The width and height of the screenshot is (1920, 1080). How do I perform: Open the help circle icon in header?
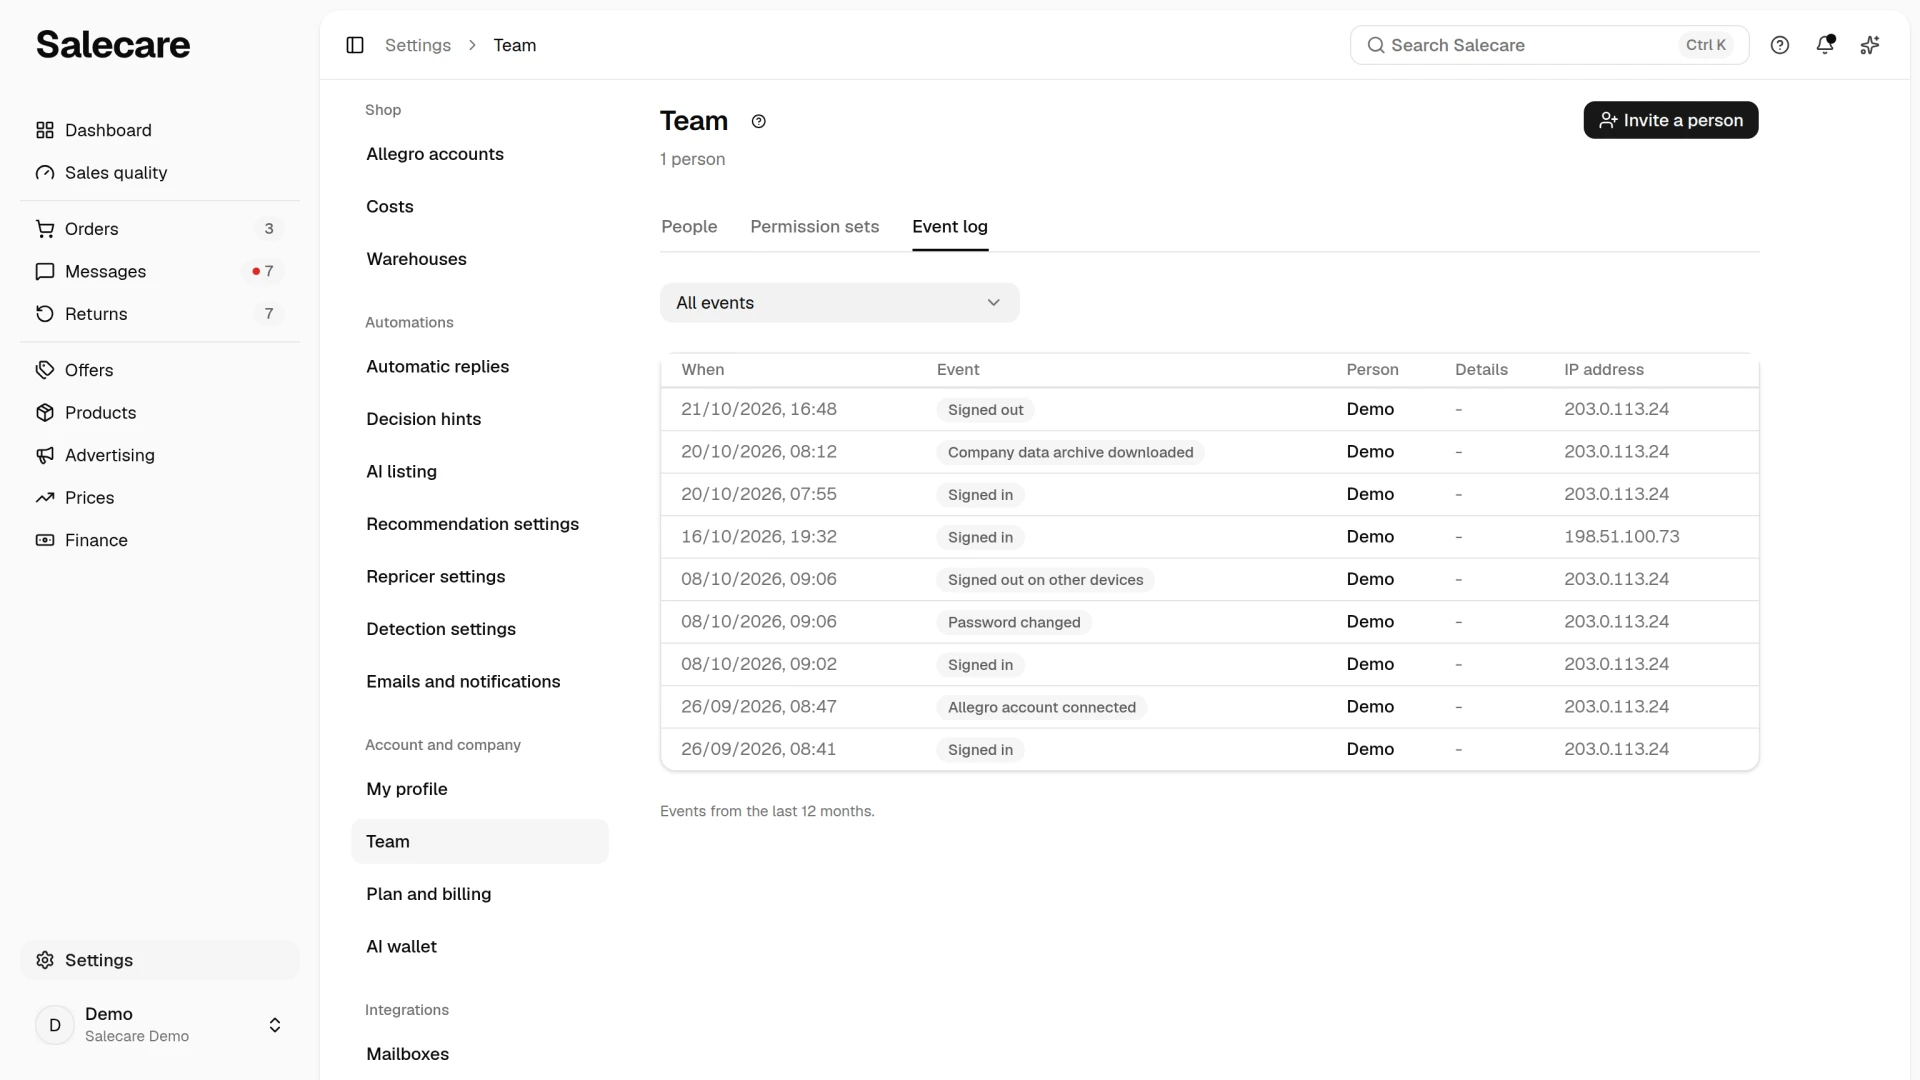click(1780, 45)
